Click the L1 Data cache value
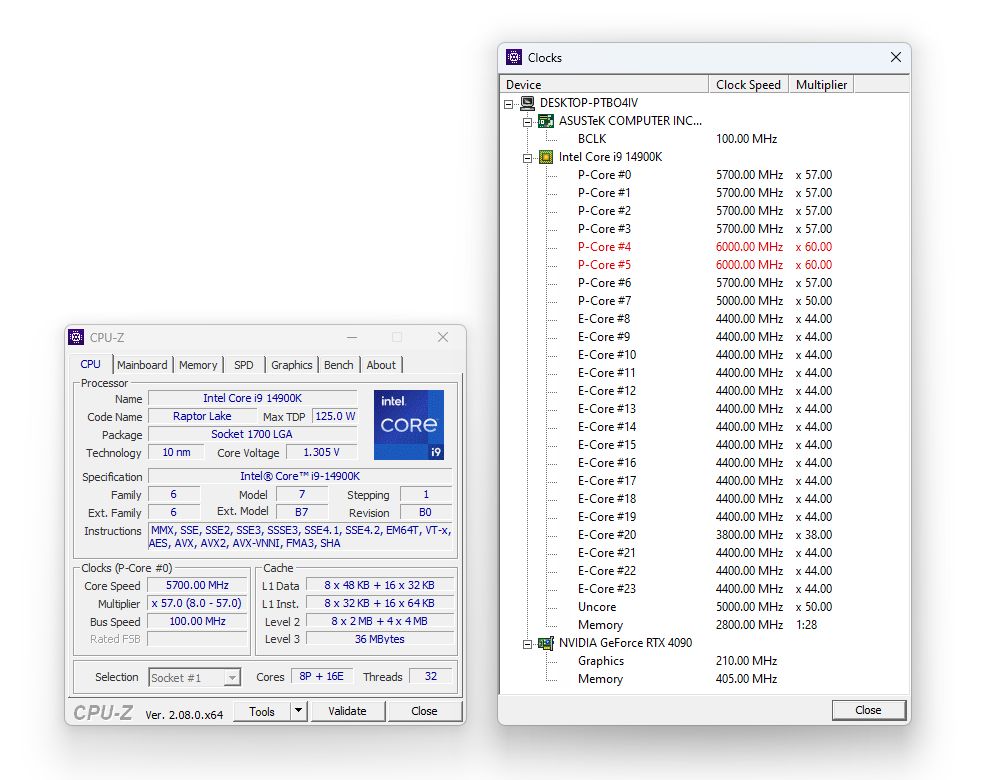 point(379,585)
